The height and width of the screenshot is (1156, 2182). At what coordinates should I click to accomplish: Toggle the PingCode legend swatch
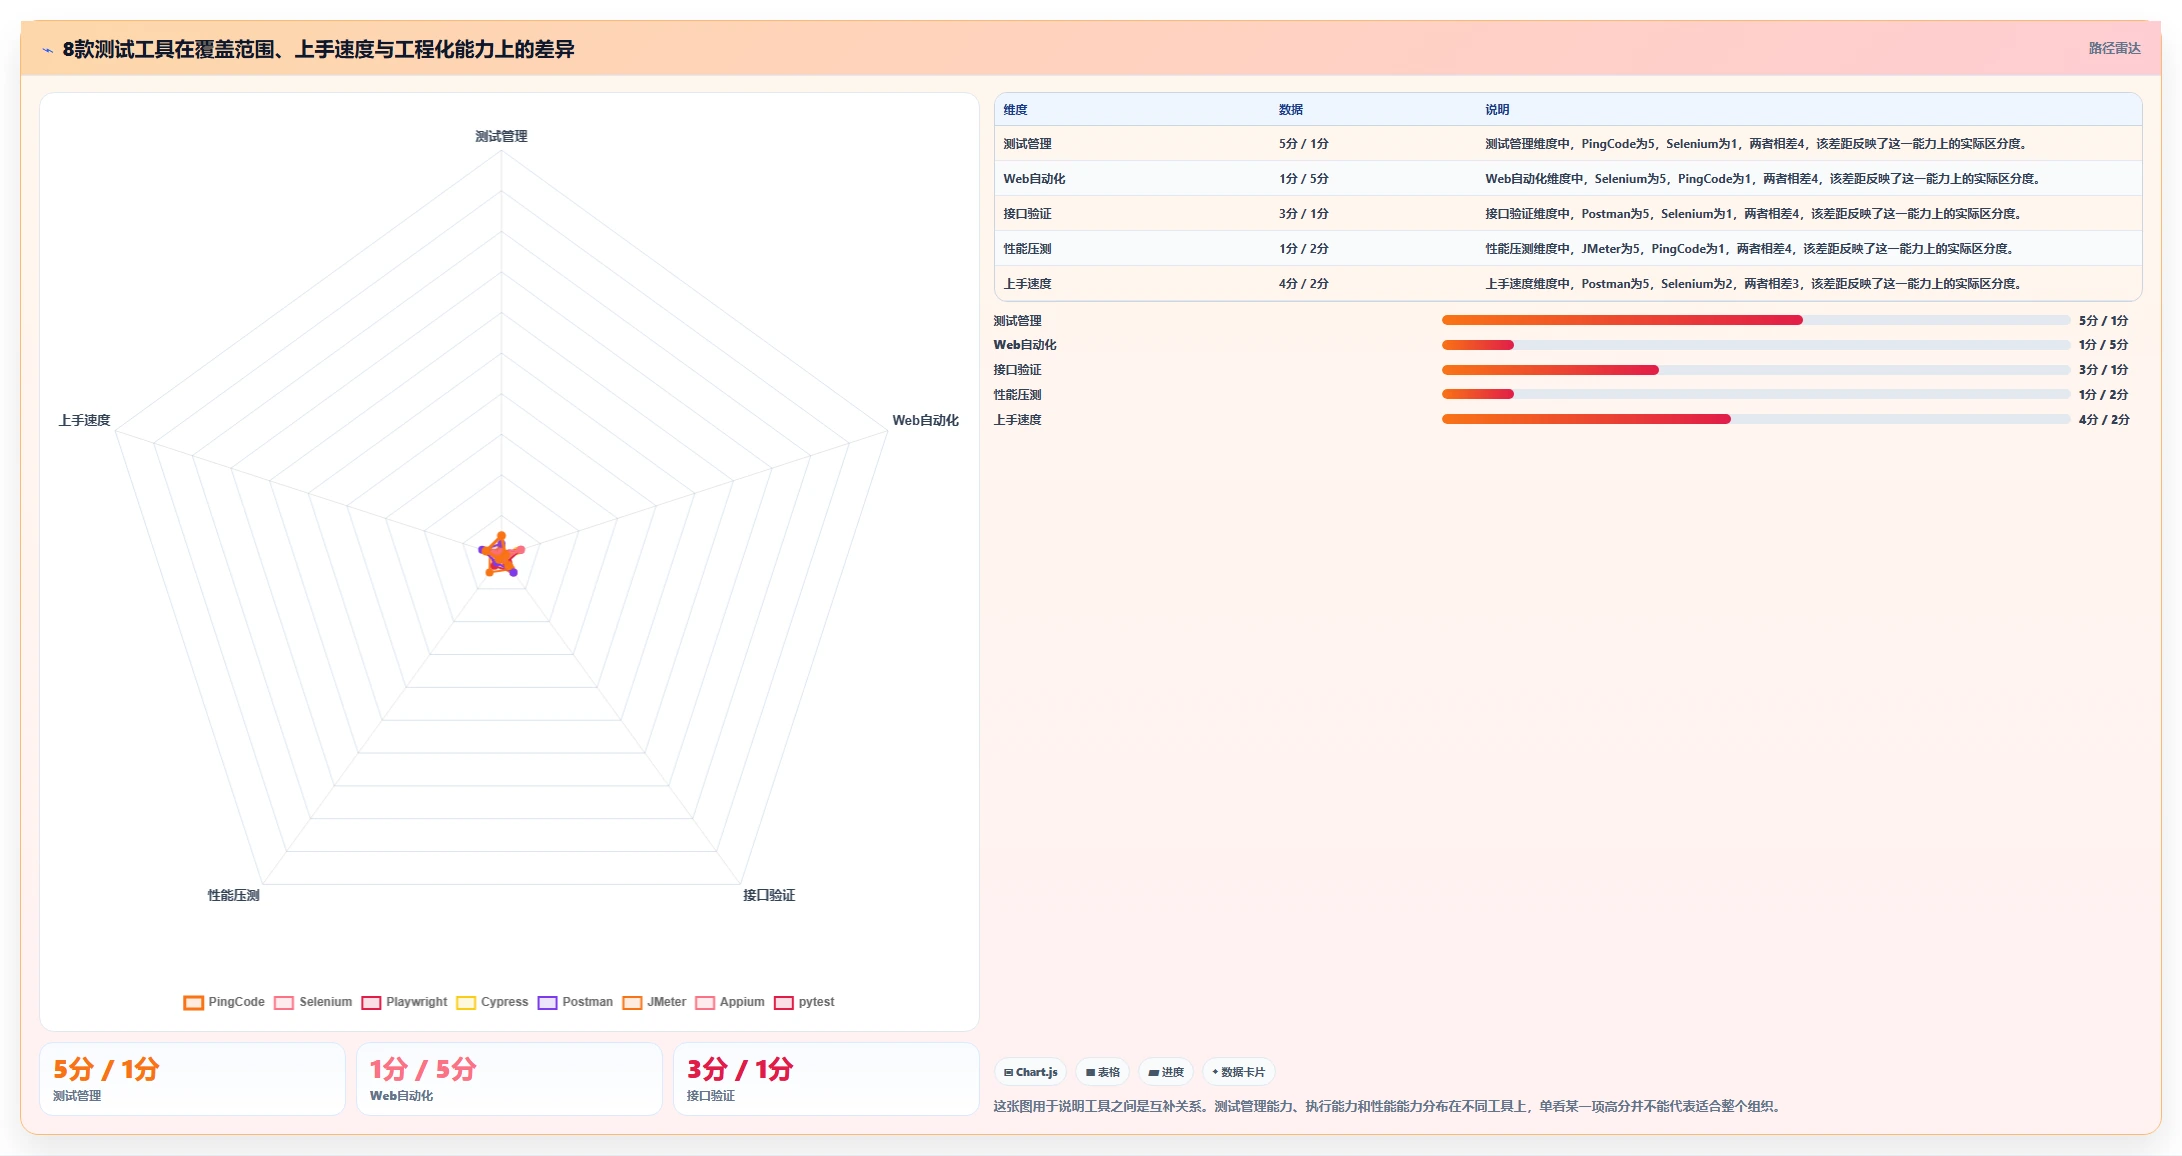[194, 1002]
